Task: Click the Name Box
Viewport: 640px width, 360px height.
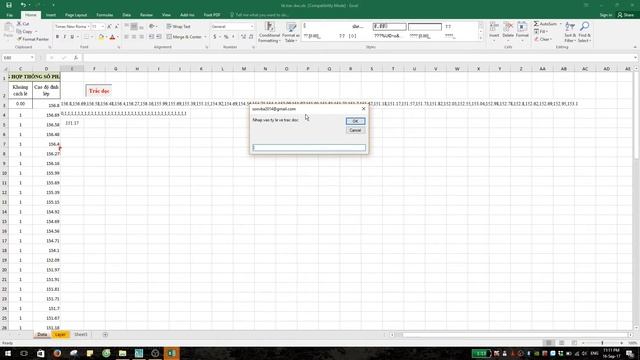Action: coord(18,58)
